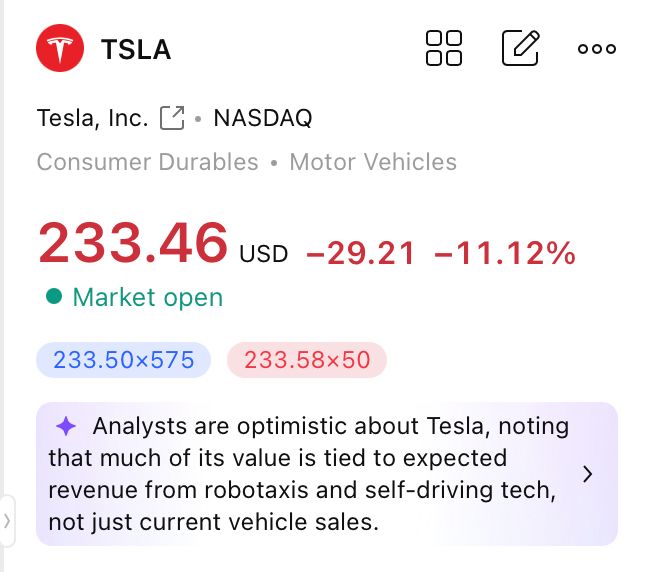Click the edit note pencil icon
648x572 pixels.
point(520,48)
